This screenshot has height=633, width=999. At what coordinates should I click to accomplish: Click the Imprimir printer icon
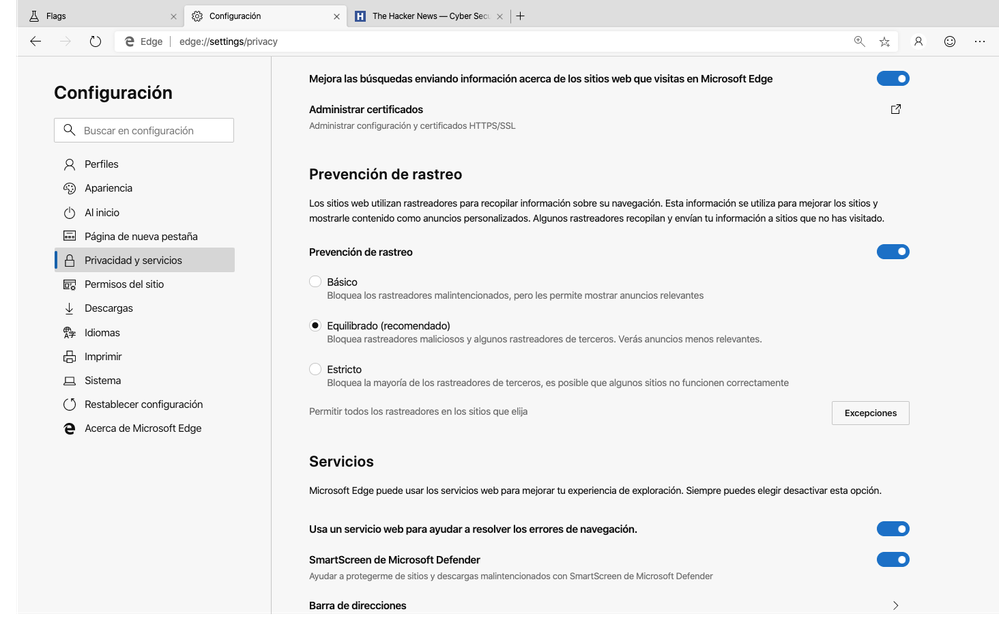pyautogui.click(x=69, y=357)
